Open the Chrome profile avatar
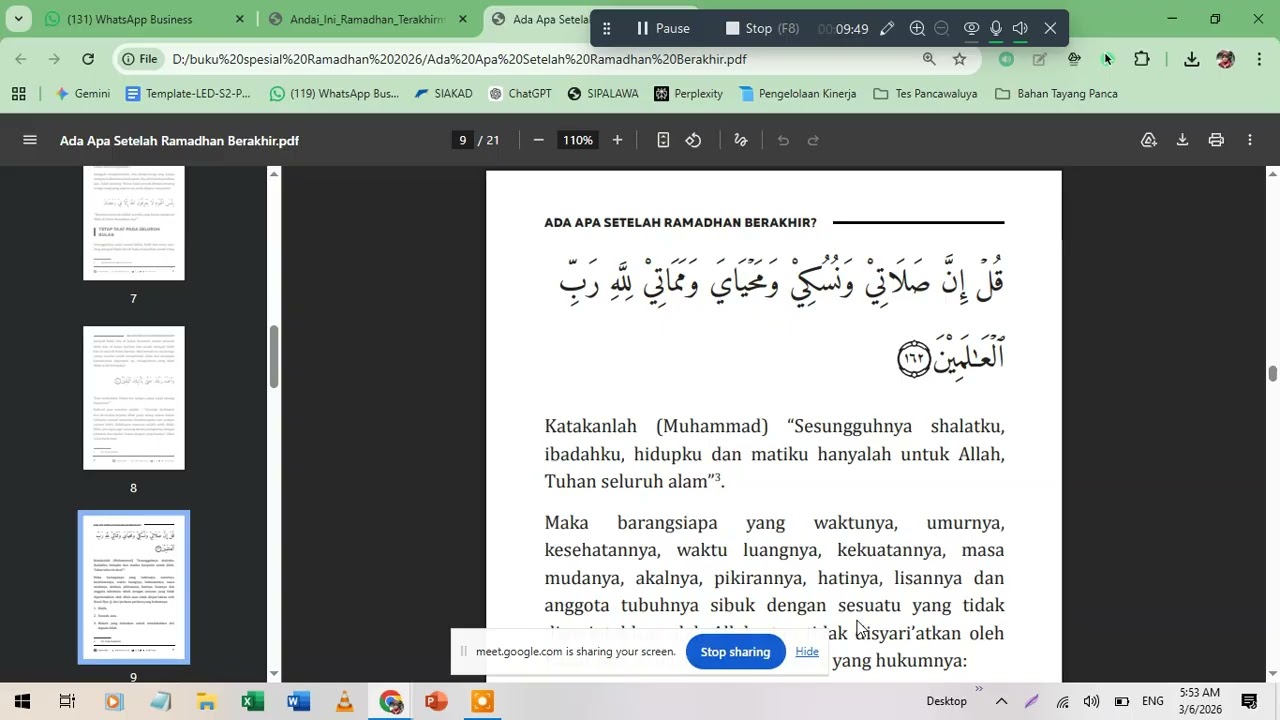Image resolution: width=1280 pixels, height=720 pixels. (1225, 59)
